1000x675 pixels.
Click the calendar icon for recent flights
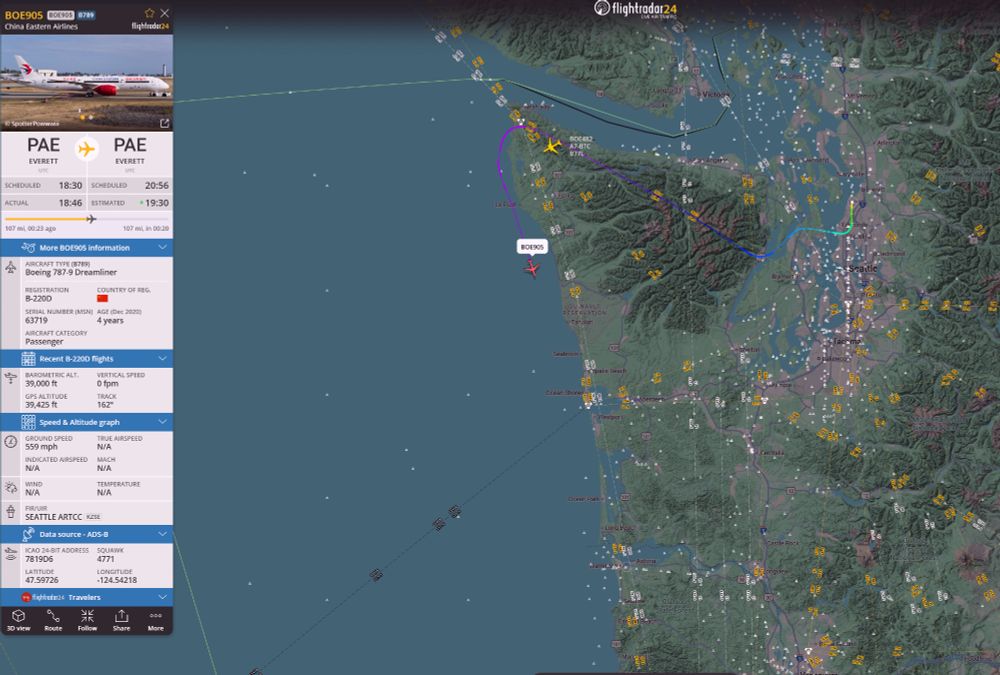point(29,359)
